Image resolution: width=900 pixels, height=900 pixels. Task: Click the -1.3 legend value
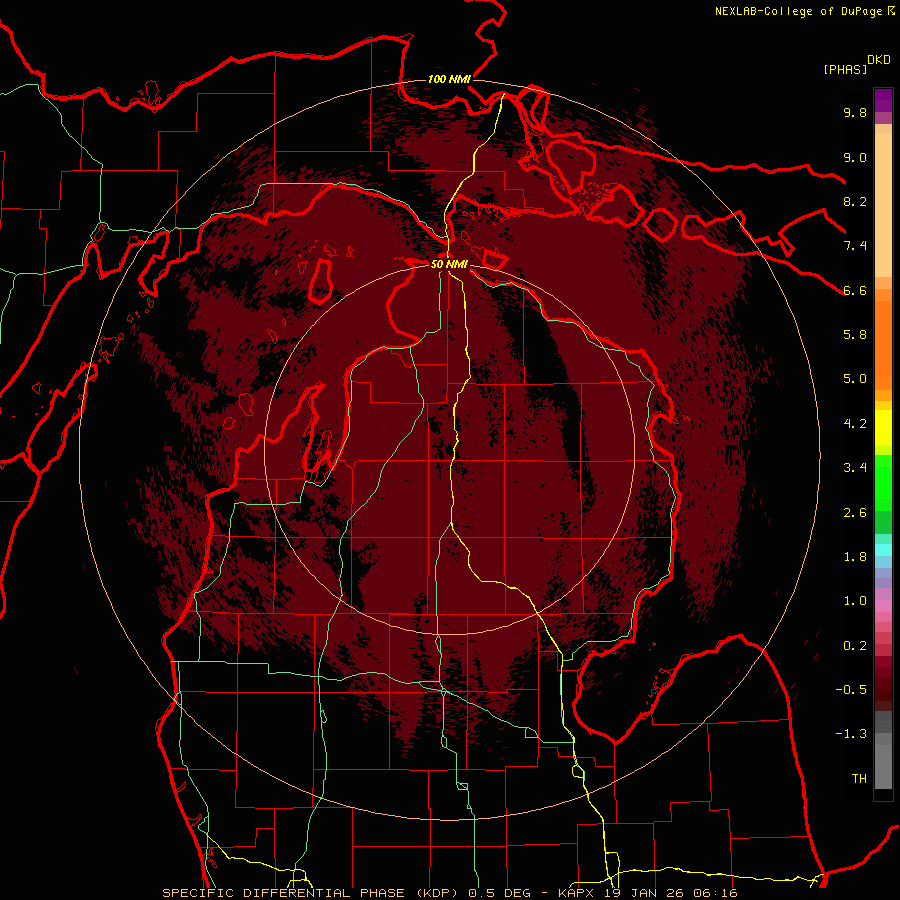(851, 734)
